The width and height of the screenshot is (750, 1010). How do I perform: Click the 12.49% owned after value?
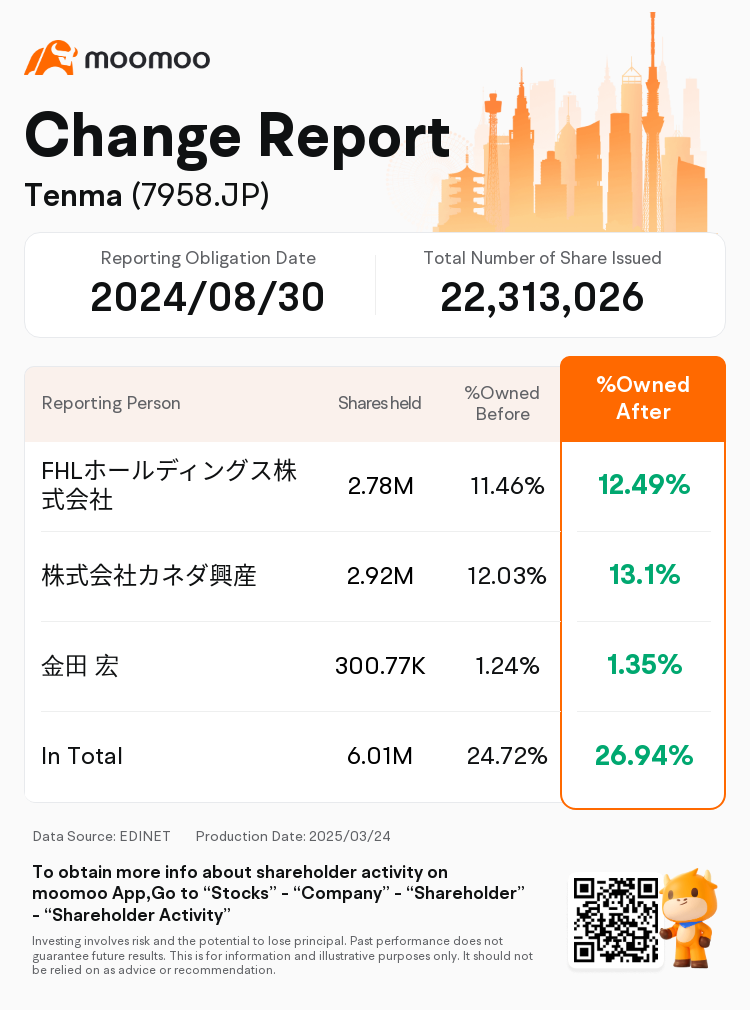coord(644,485)
